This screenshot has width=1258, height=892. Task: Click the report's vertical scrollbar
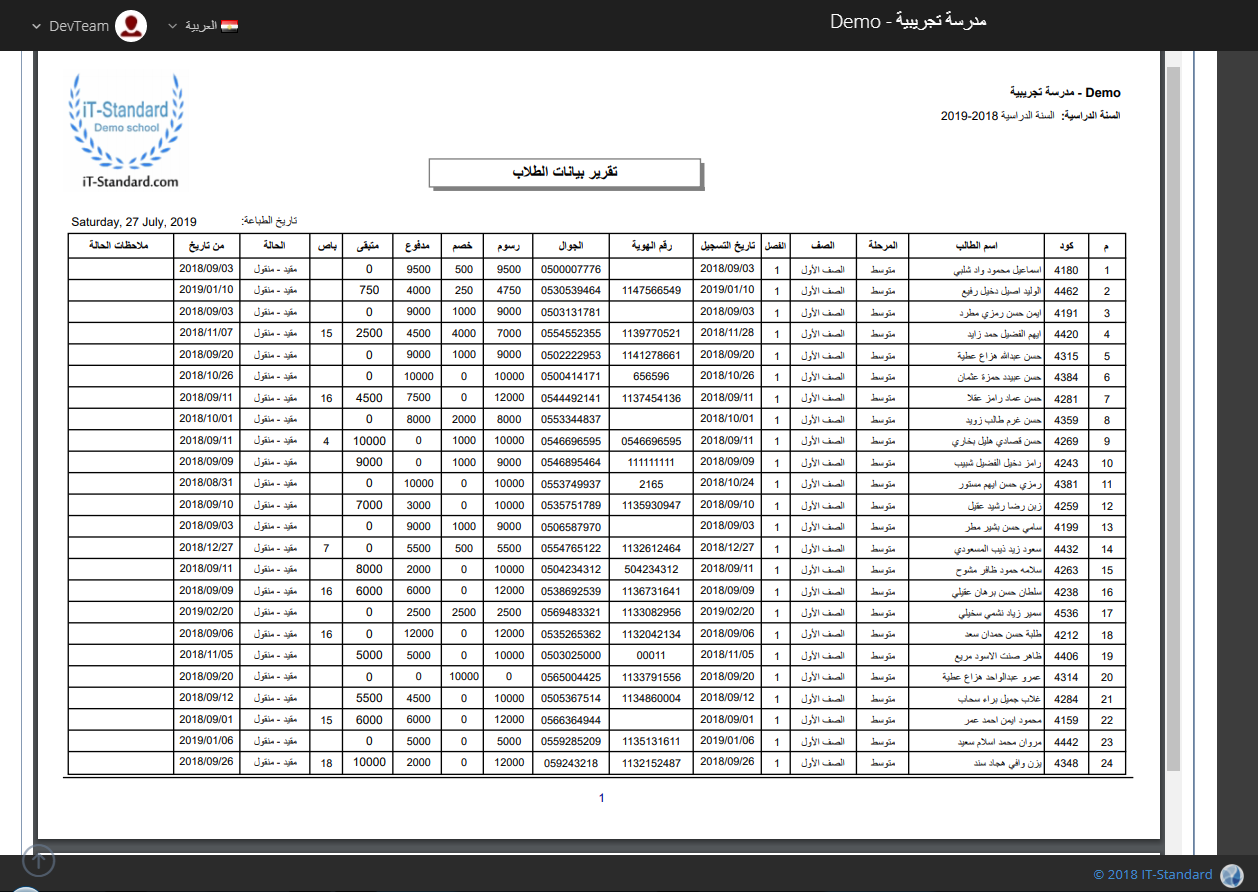1173,400
